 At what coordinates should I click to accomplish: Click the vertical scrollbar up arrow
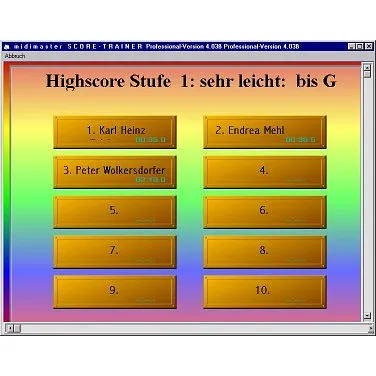367,67
